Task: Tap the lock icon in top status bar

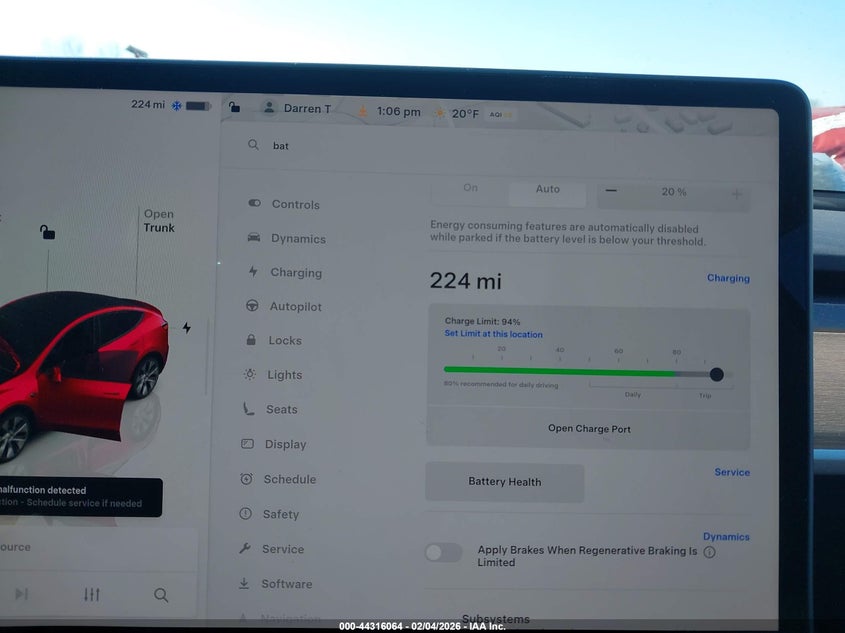Action: [x=234, y=108]
